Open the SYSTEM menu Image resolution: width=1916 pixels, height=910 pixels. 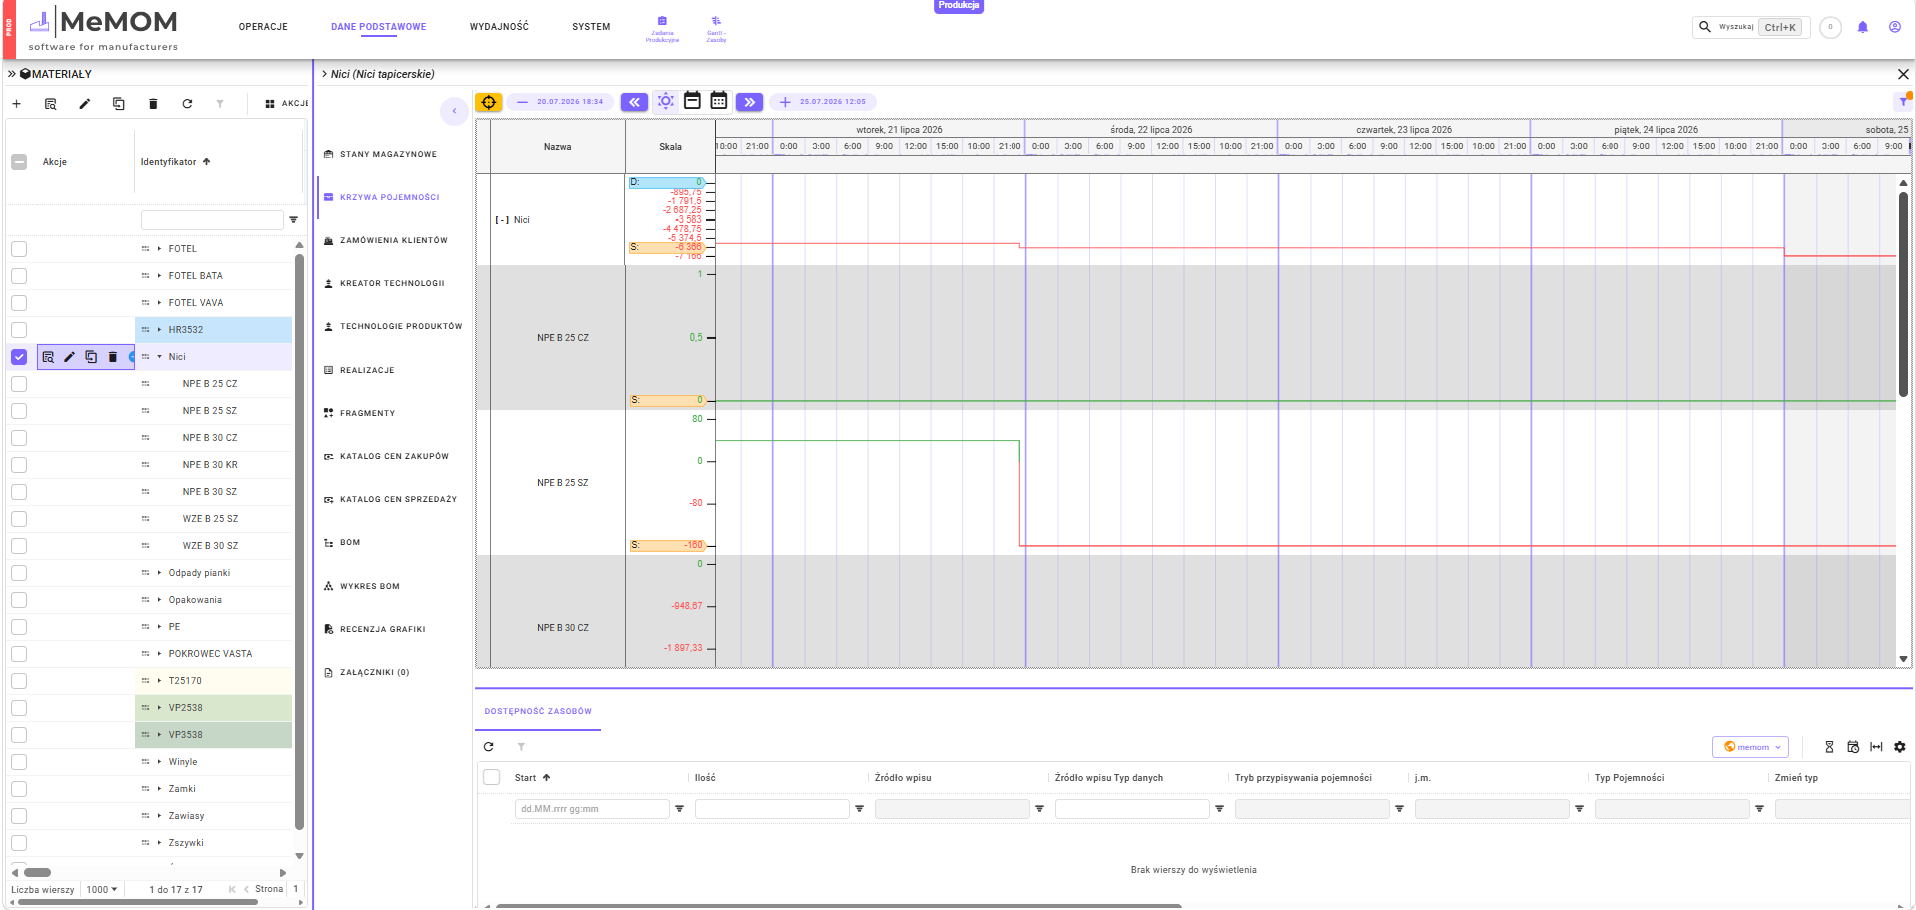tap(591, 27)
